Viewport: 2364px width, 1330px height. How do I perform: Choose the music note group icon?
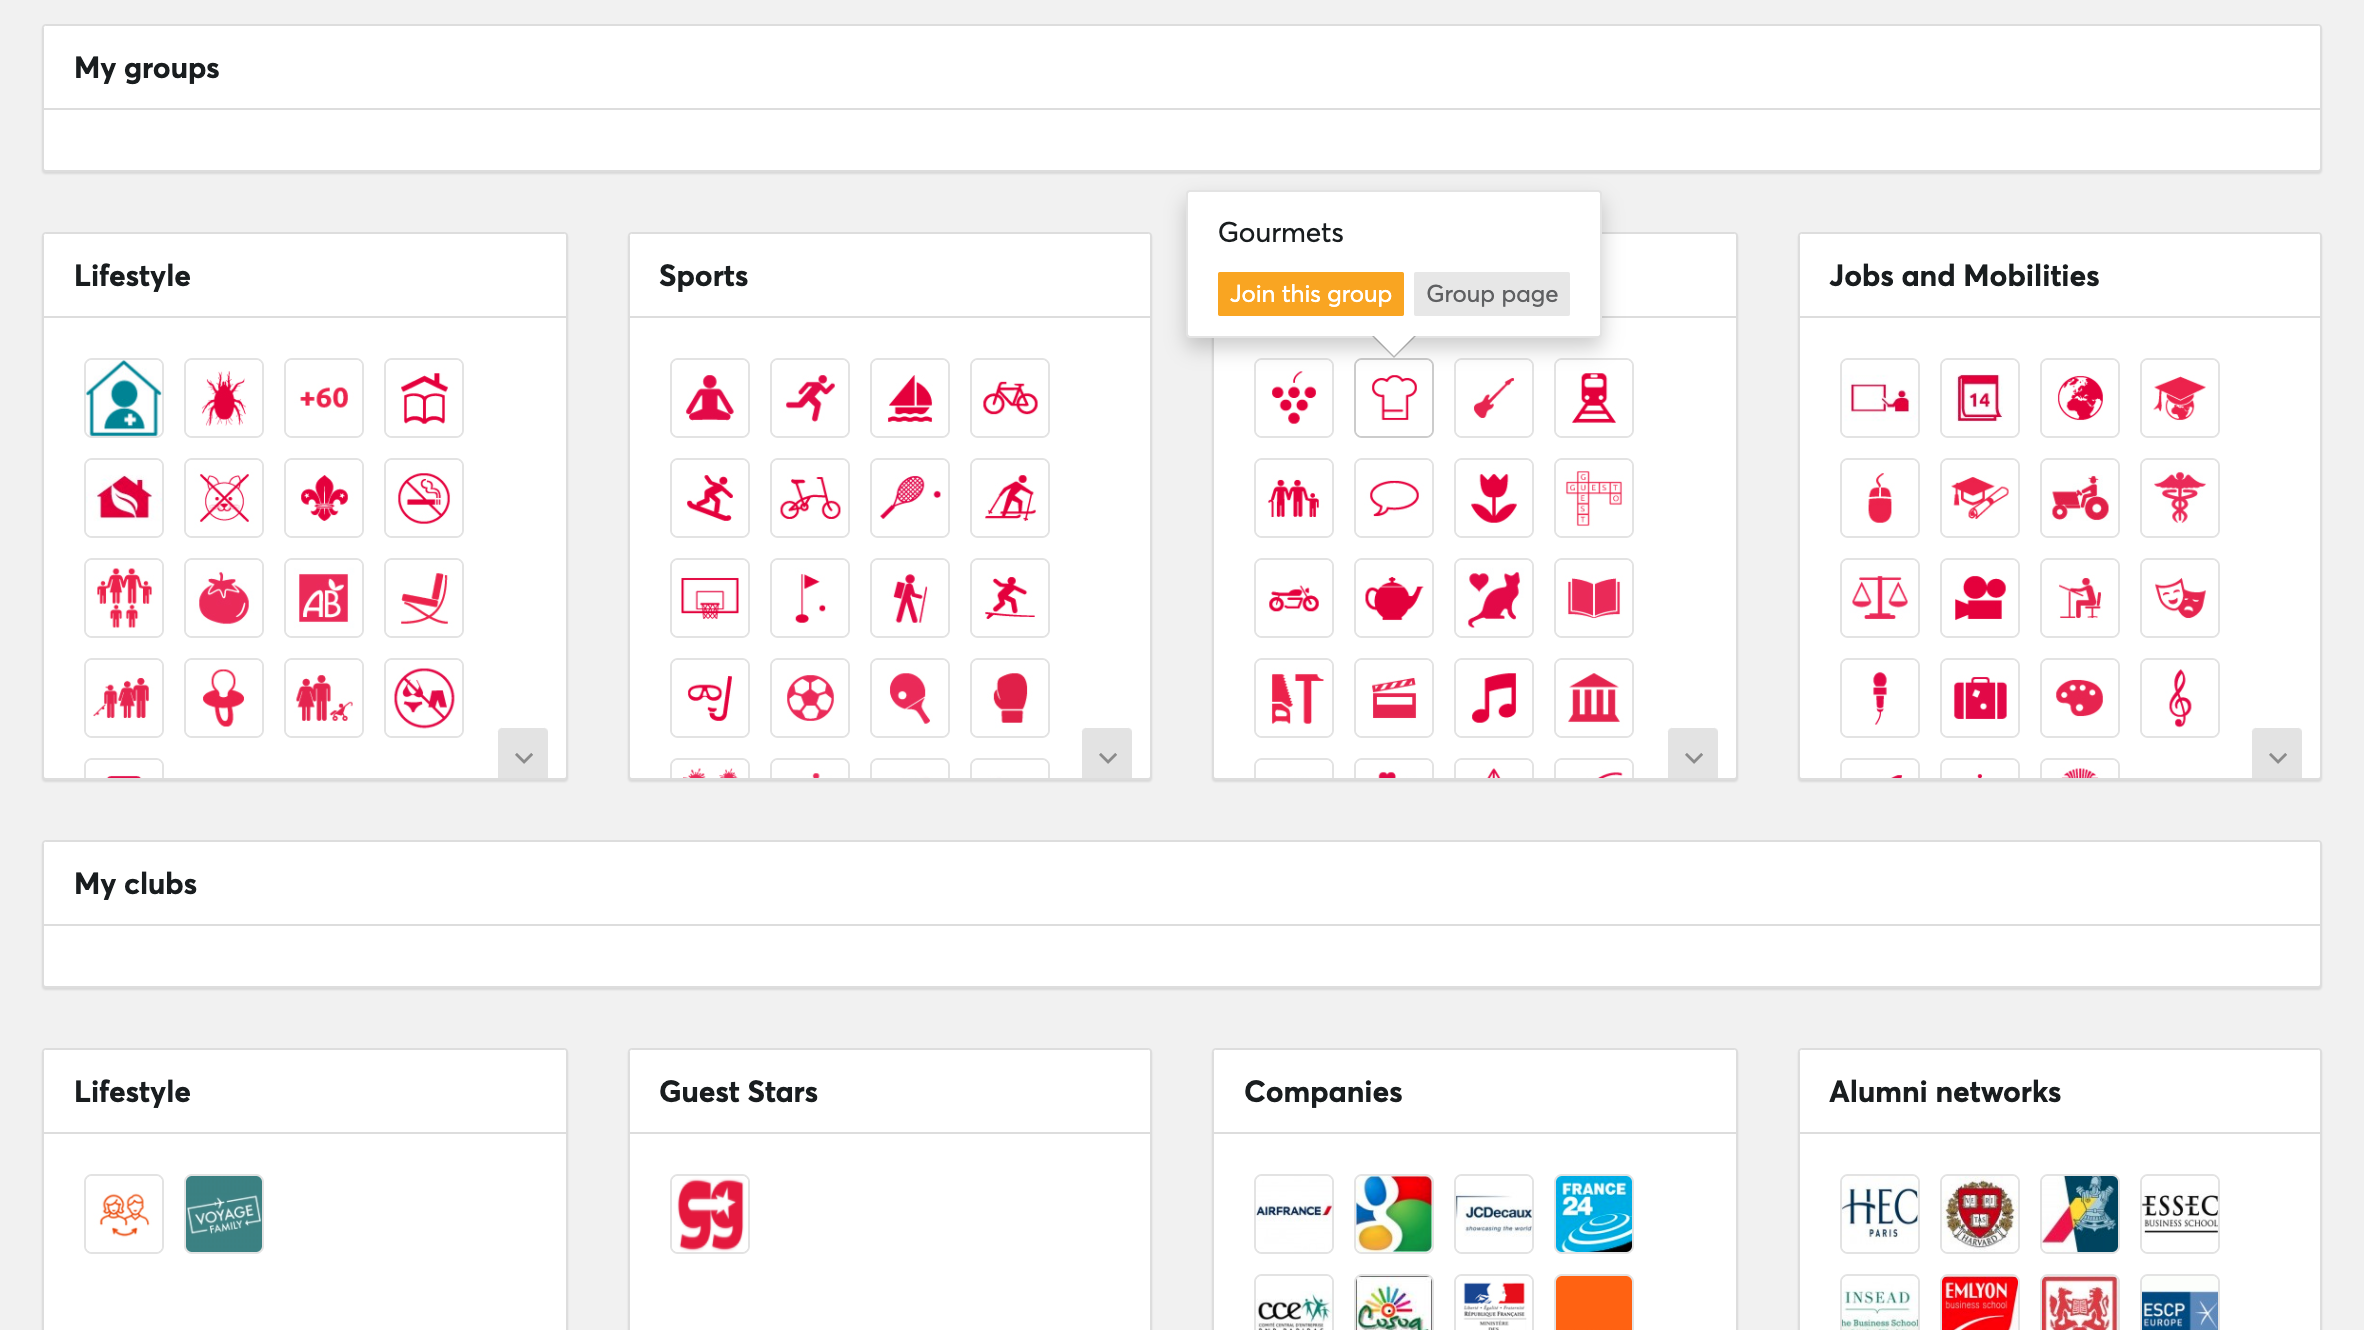pyautogui.click(x=1494, y=698)
